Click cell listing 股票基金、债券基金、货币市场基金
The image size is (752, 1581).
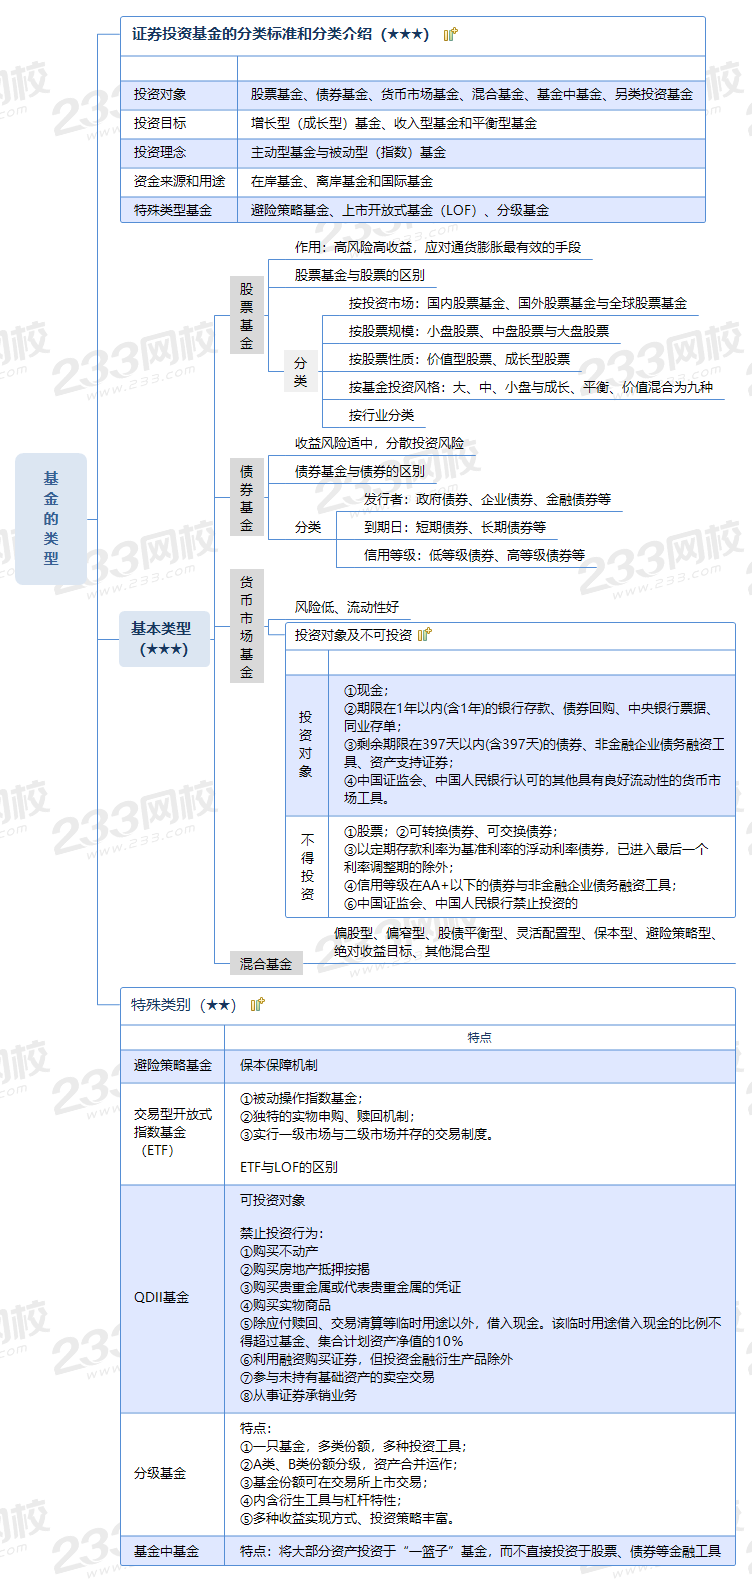(471, 94)
